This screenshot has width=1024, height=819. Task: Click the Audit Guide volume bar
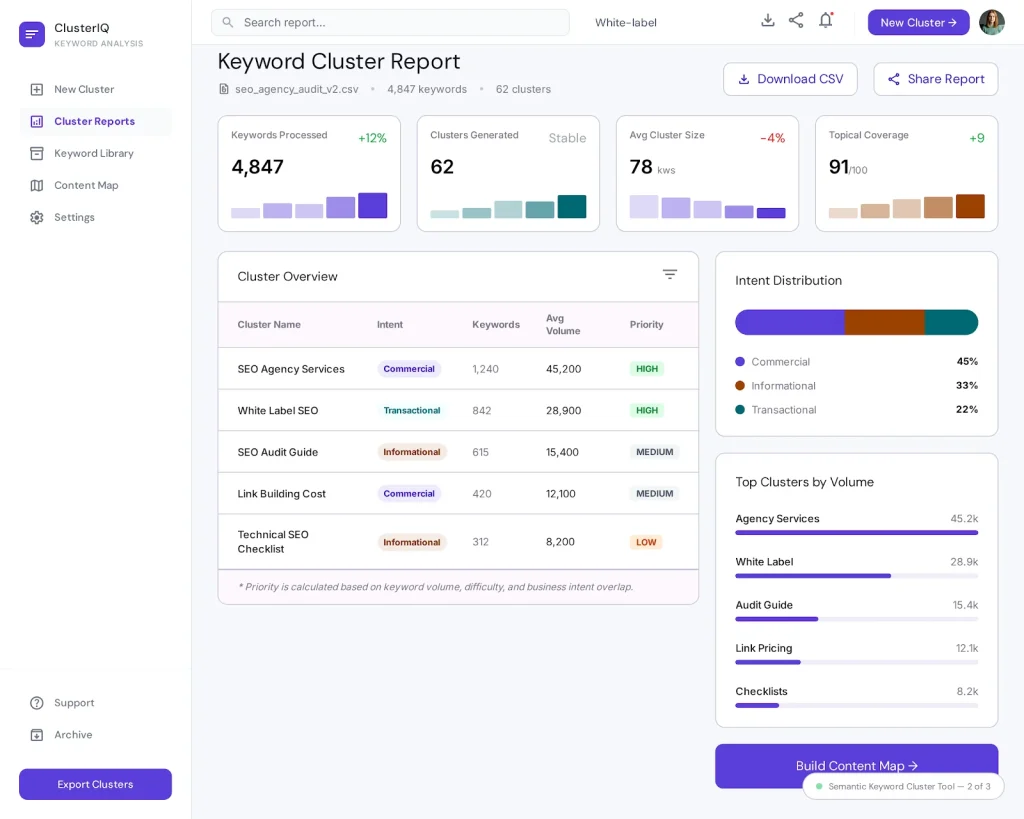[857, 619]
